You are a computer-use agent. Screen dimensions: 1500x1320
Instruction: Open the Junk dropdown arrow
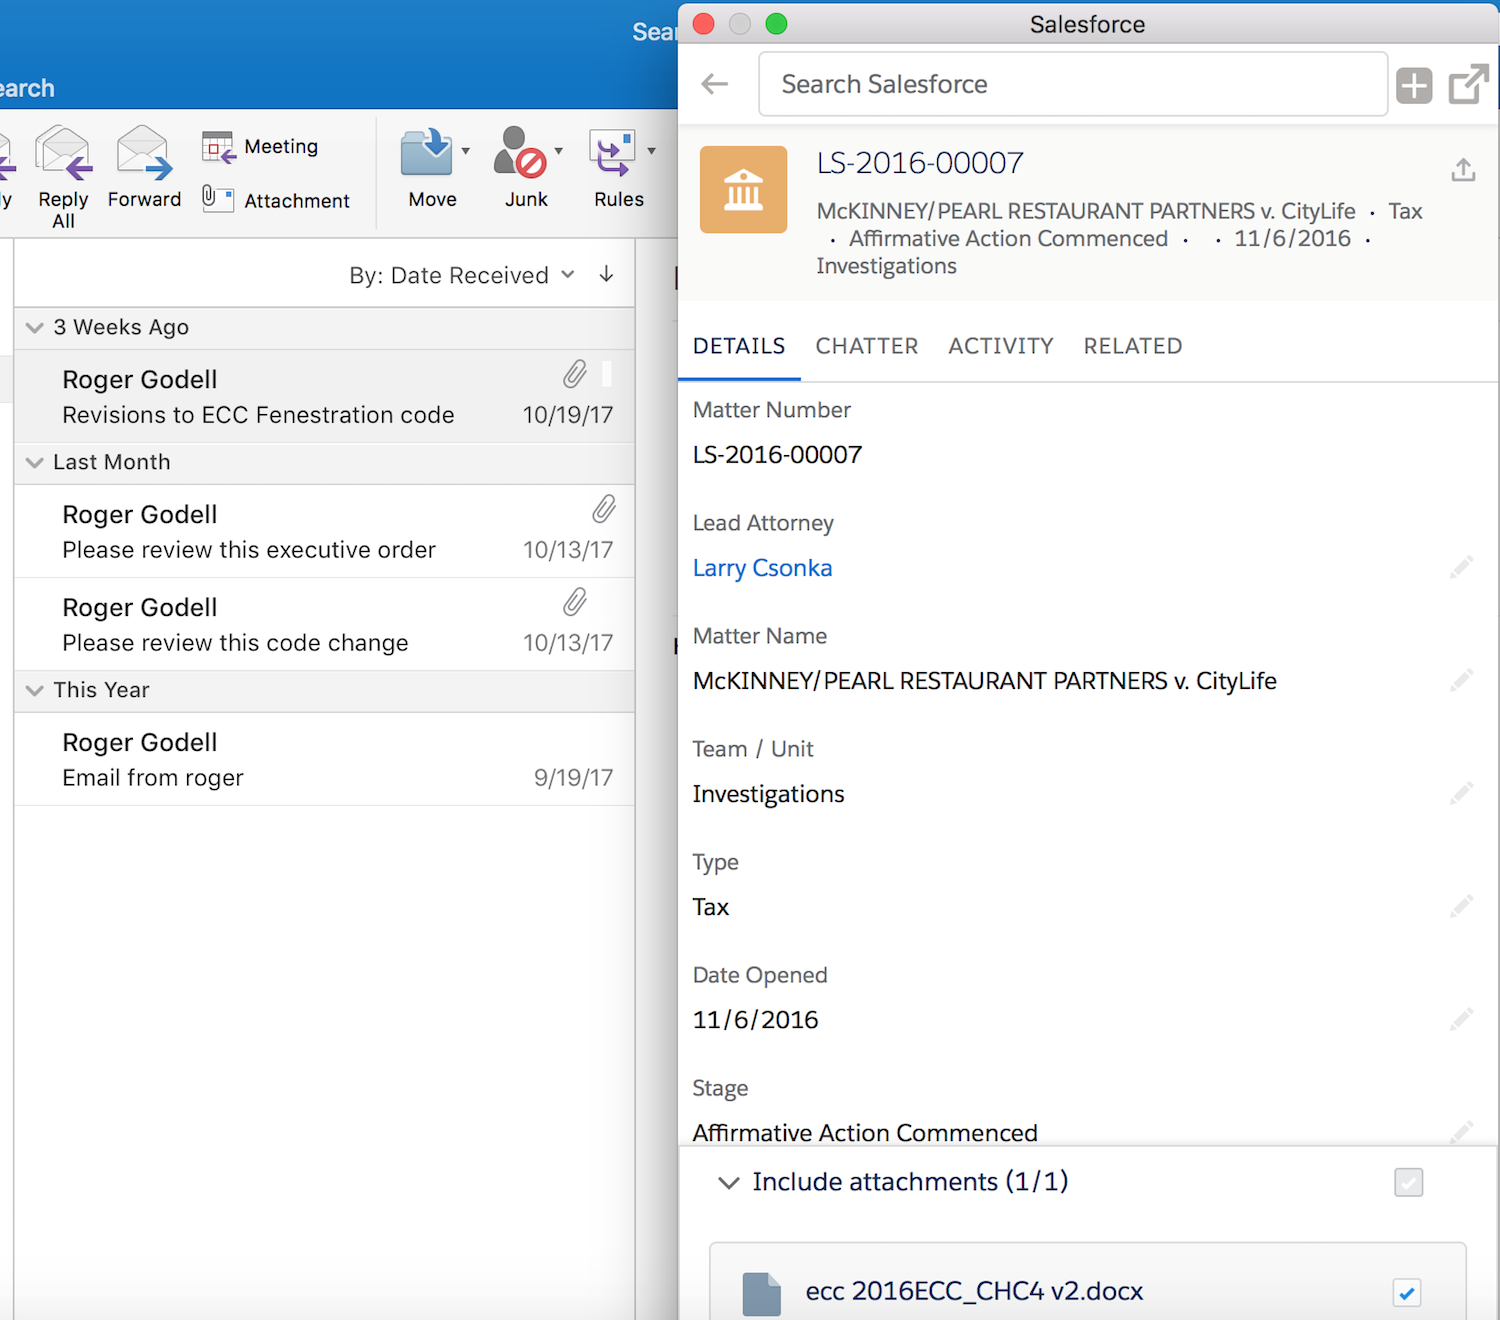559,151
